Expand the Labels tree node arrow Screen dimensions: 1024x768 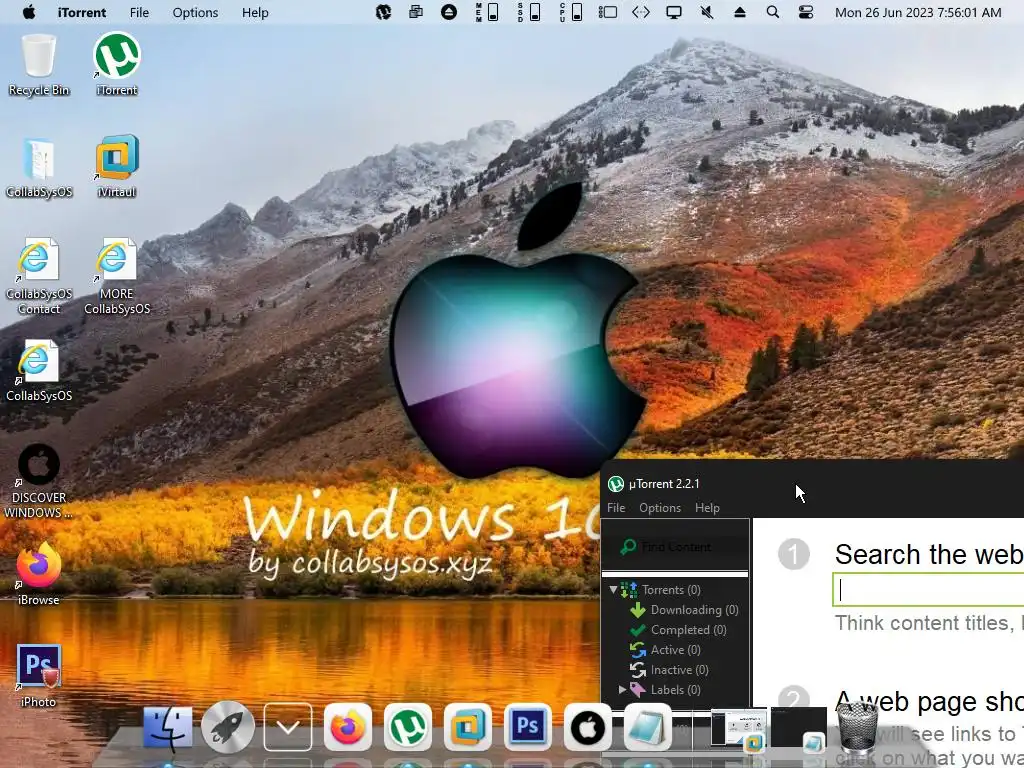(622, 689)
